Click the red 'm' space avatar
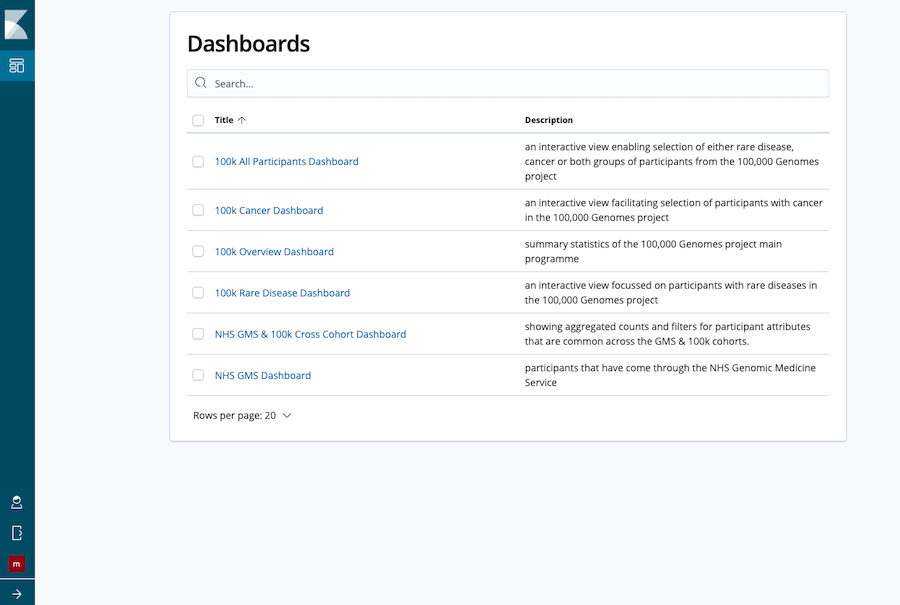 pyautogui.click(x=17, y=564)
